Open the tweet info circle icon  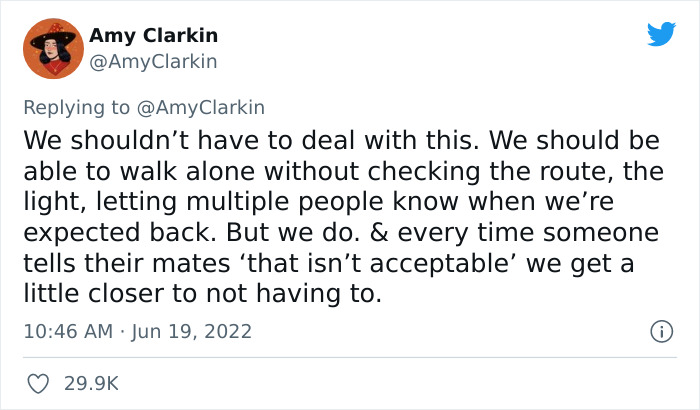[660, 330]
